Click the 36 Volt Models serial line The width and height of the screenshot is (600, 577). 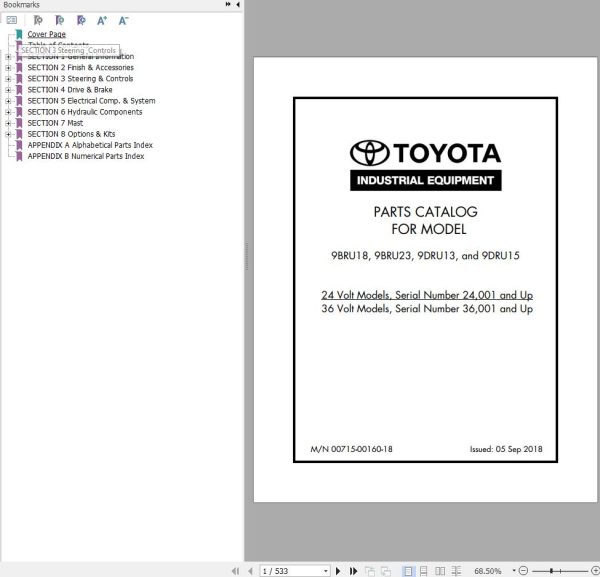[x=427, y=308]
